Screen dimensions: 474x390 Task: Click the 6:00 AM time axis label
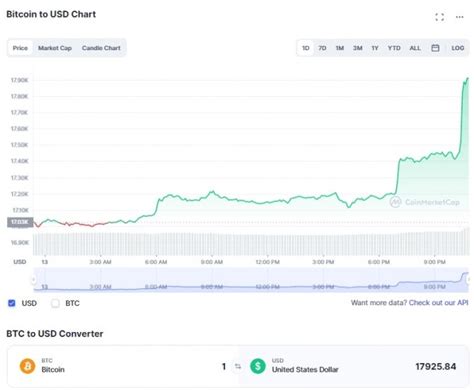click(x=156, y=262)
